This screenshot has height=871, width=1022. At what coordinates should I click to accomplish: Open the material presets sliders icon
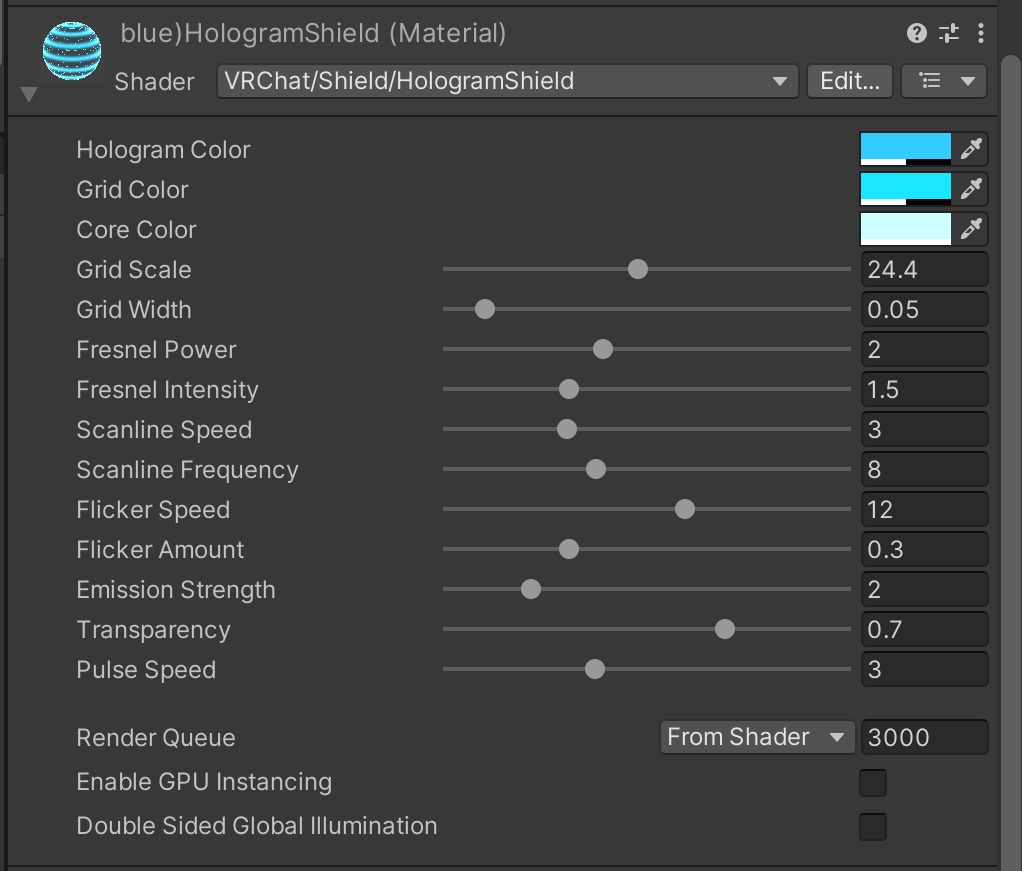949,33
